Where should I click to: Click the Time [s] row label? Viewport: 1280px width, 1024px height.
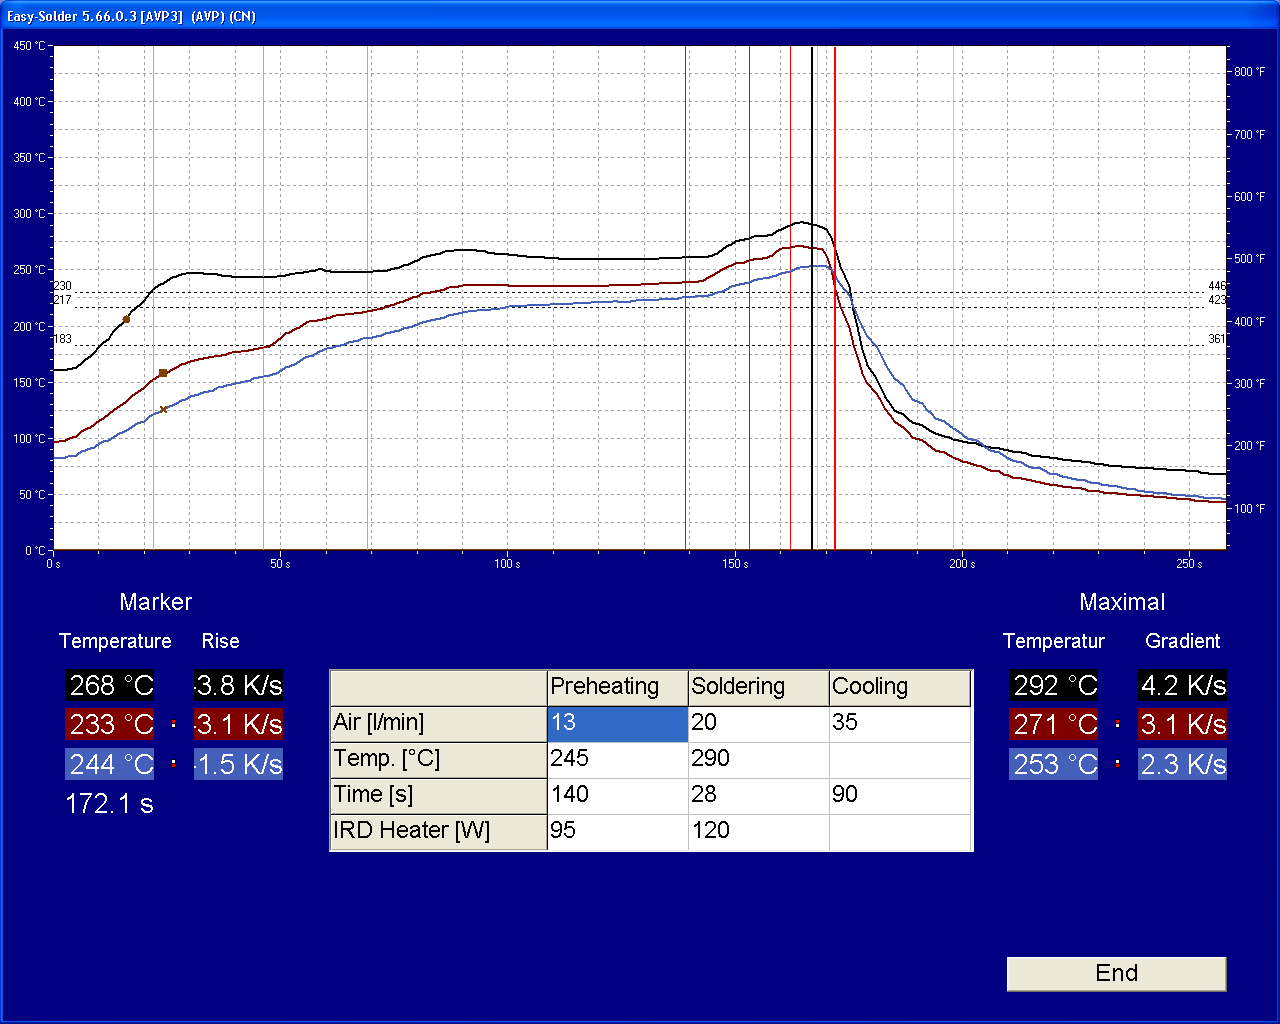(x=439, y=795)
